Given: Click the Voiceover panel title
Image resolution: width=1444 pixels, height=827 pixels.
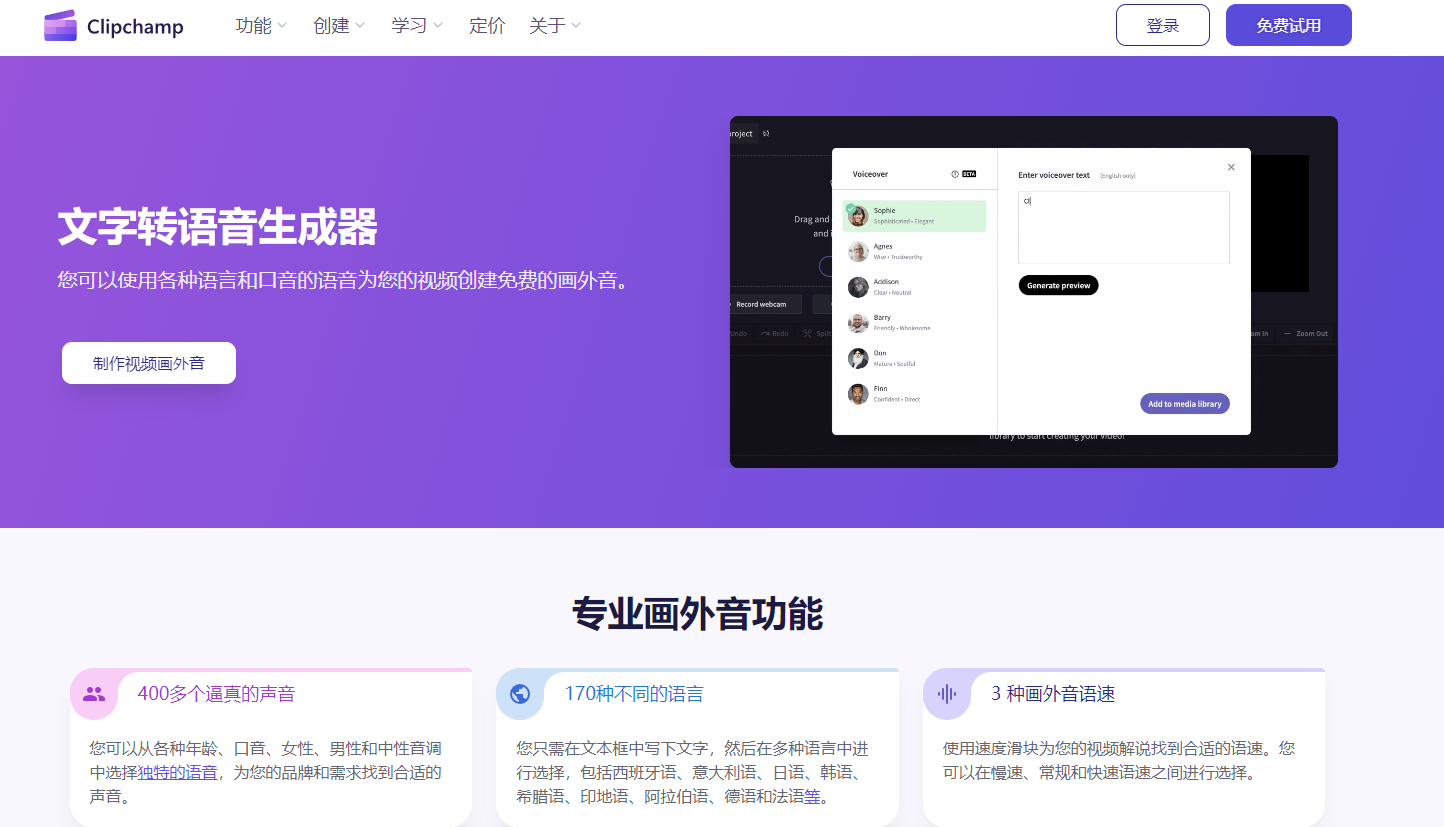Looking at the screenshot, I should 870,174.
